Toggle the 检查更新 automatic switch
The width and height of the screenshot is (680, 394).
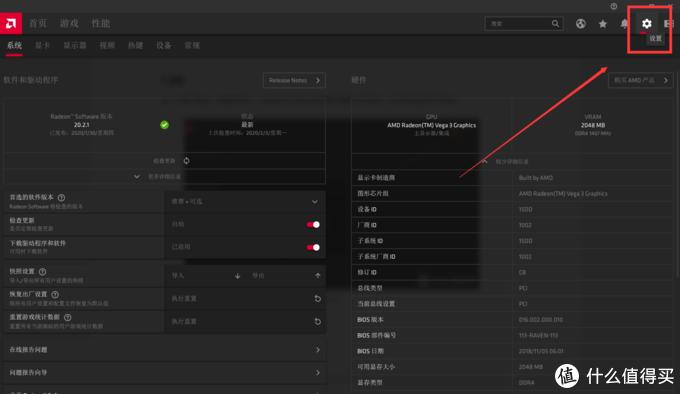coord(313,225)
